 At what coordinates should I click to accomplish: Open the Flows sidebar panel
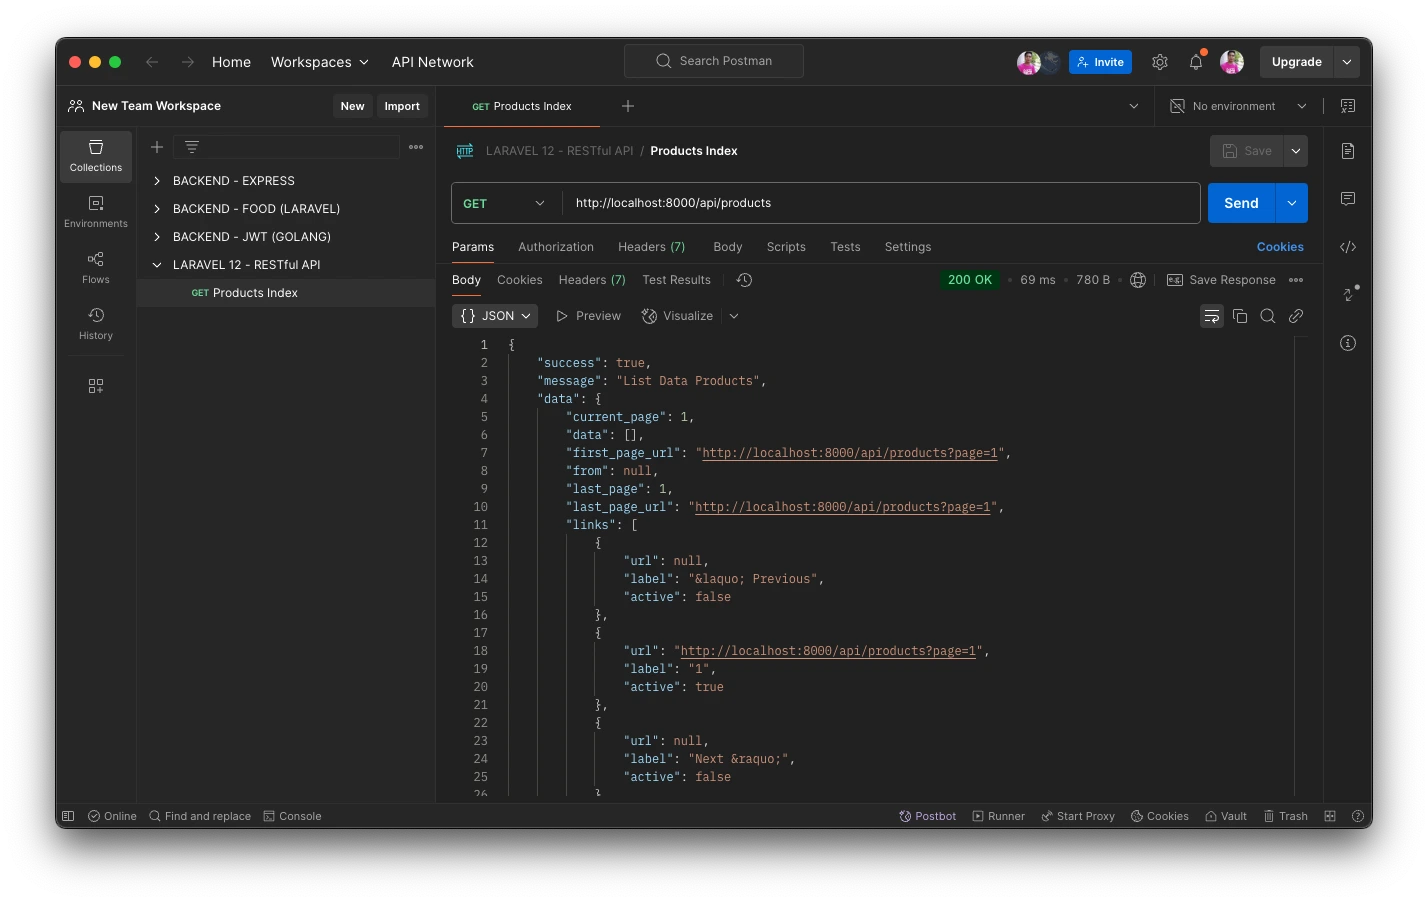click(x=96, y=268)
